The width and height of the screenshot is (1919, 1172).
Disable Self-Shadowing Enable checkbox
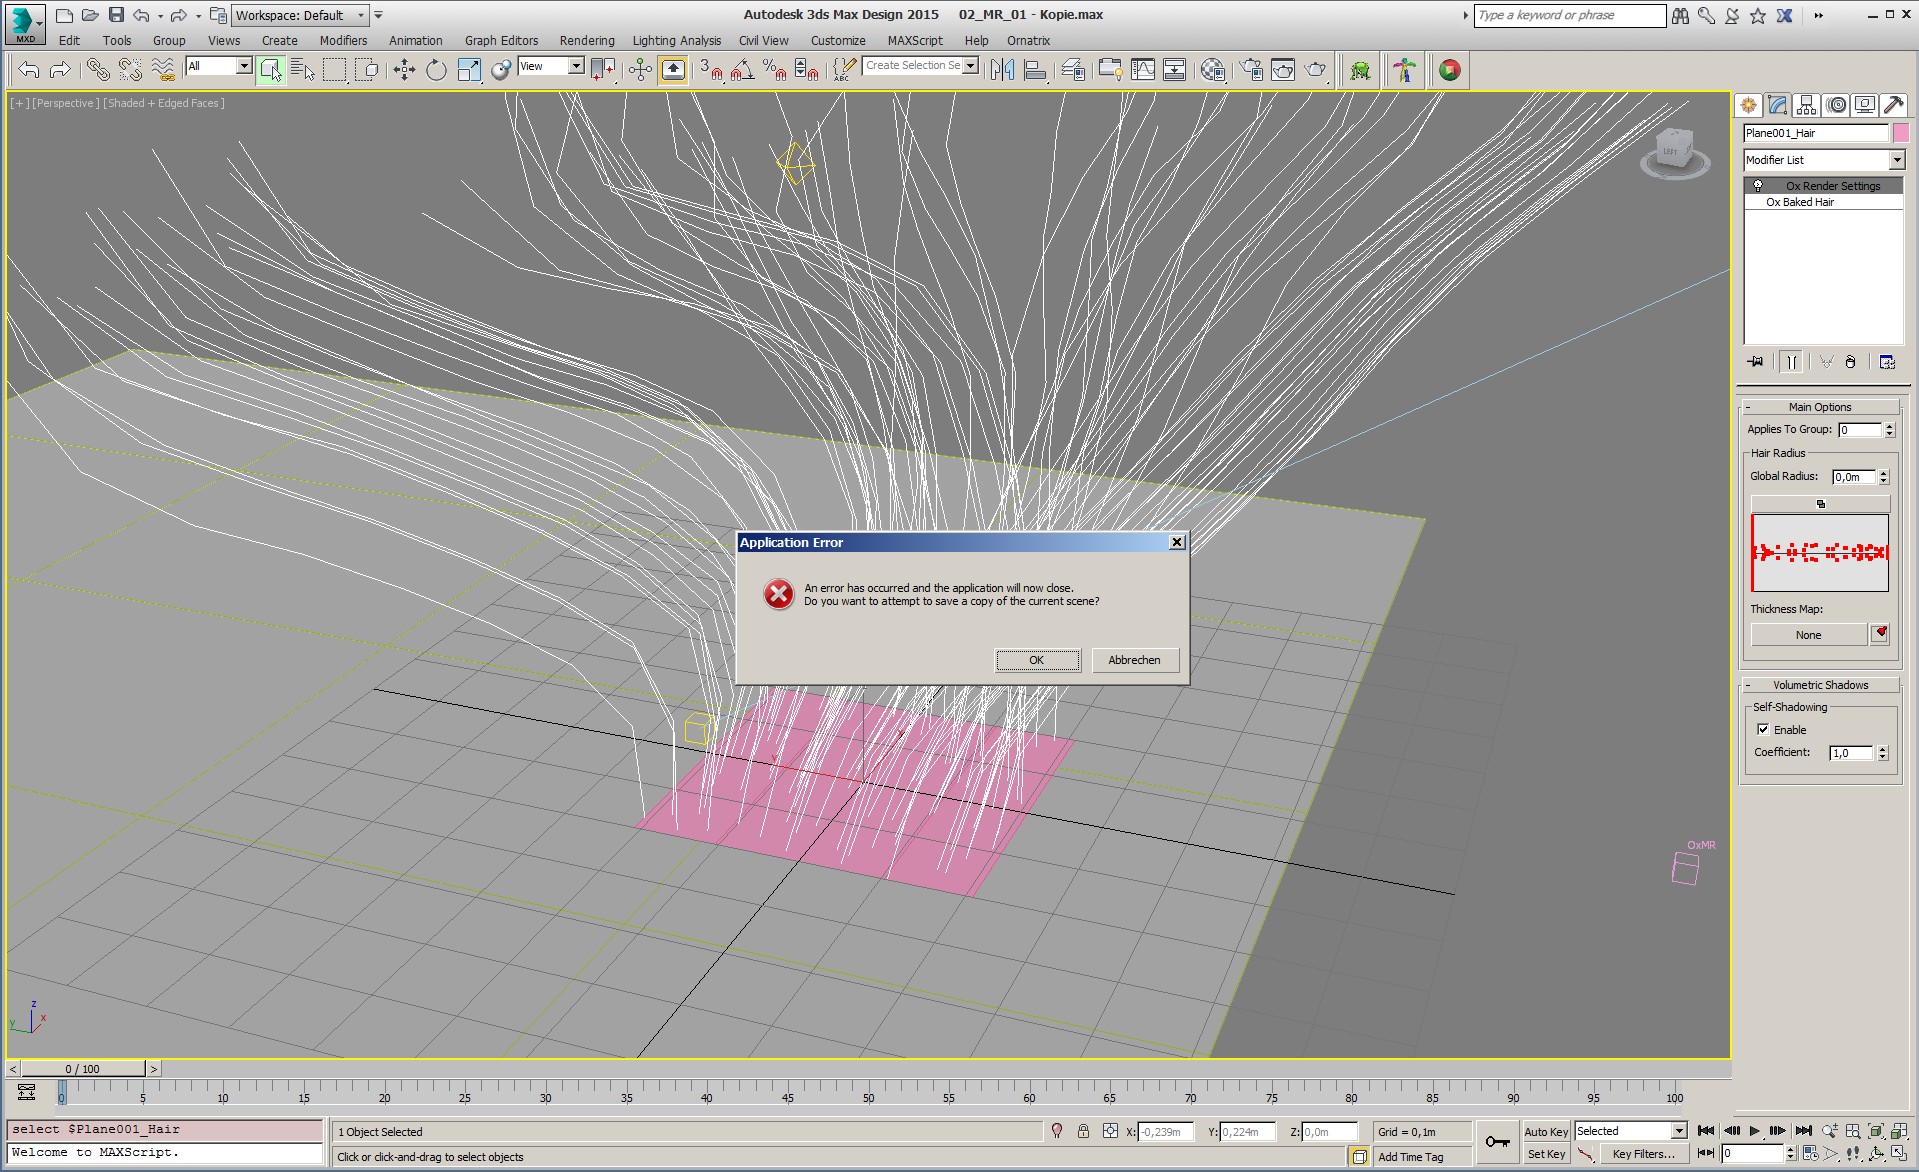(x=1763, y=729)
